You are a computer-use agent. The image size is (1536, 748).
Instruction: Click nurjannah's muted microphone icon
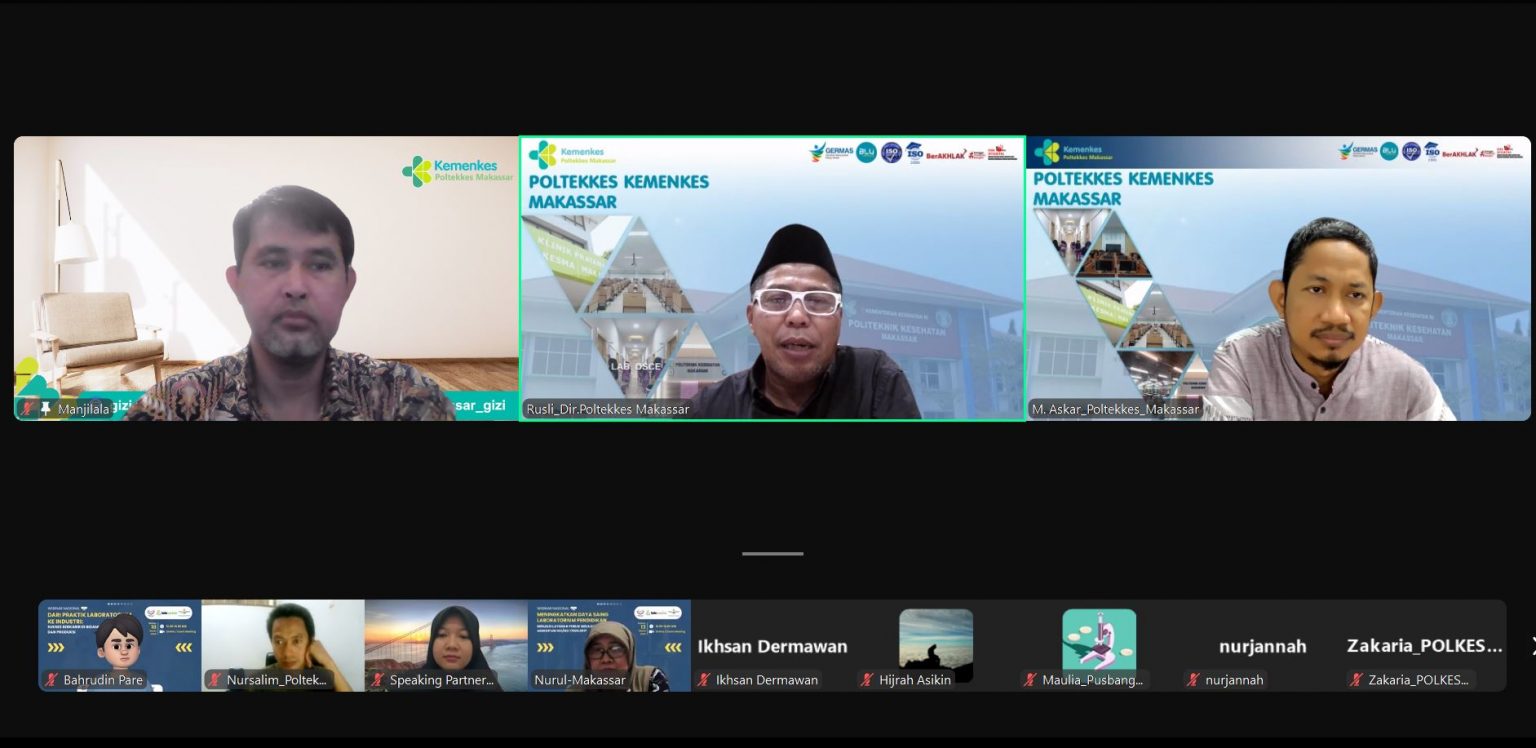(x=1194, y=680)
